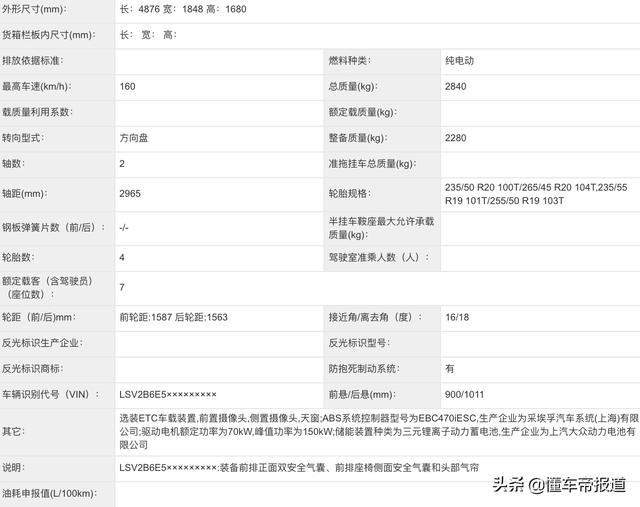Click the 车辆识别代号（VIN） label
The height and width of the screenshot is (507, 640).
click(51, 394)
